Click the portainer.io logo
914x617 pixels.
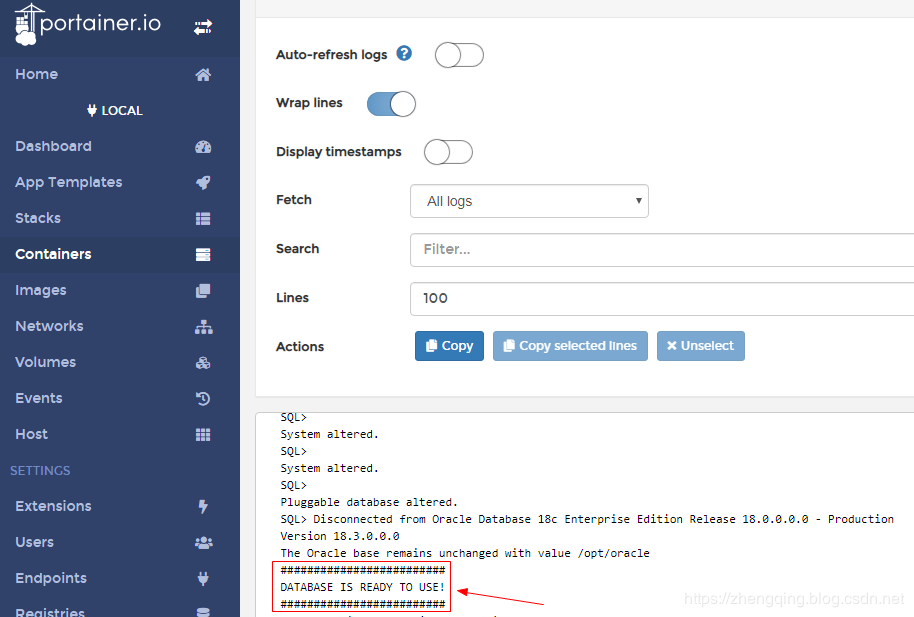coord(87,24)
